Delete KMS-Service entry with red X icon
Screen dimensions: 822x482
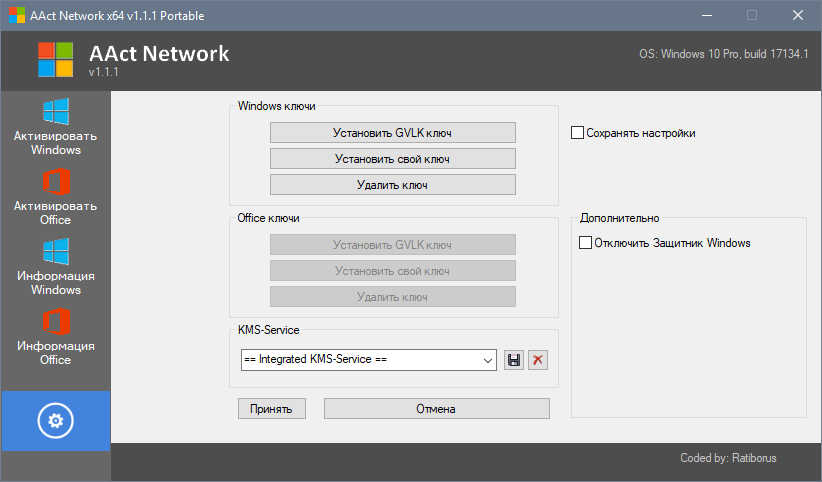(x=538, y=360)
